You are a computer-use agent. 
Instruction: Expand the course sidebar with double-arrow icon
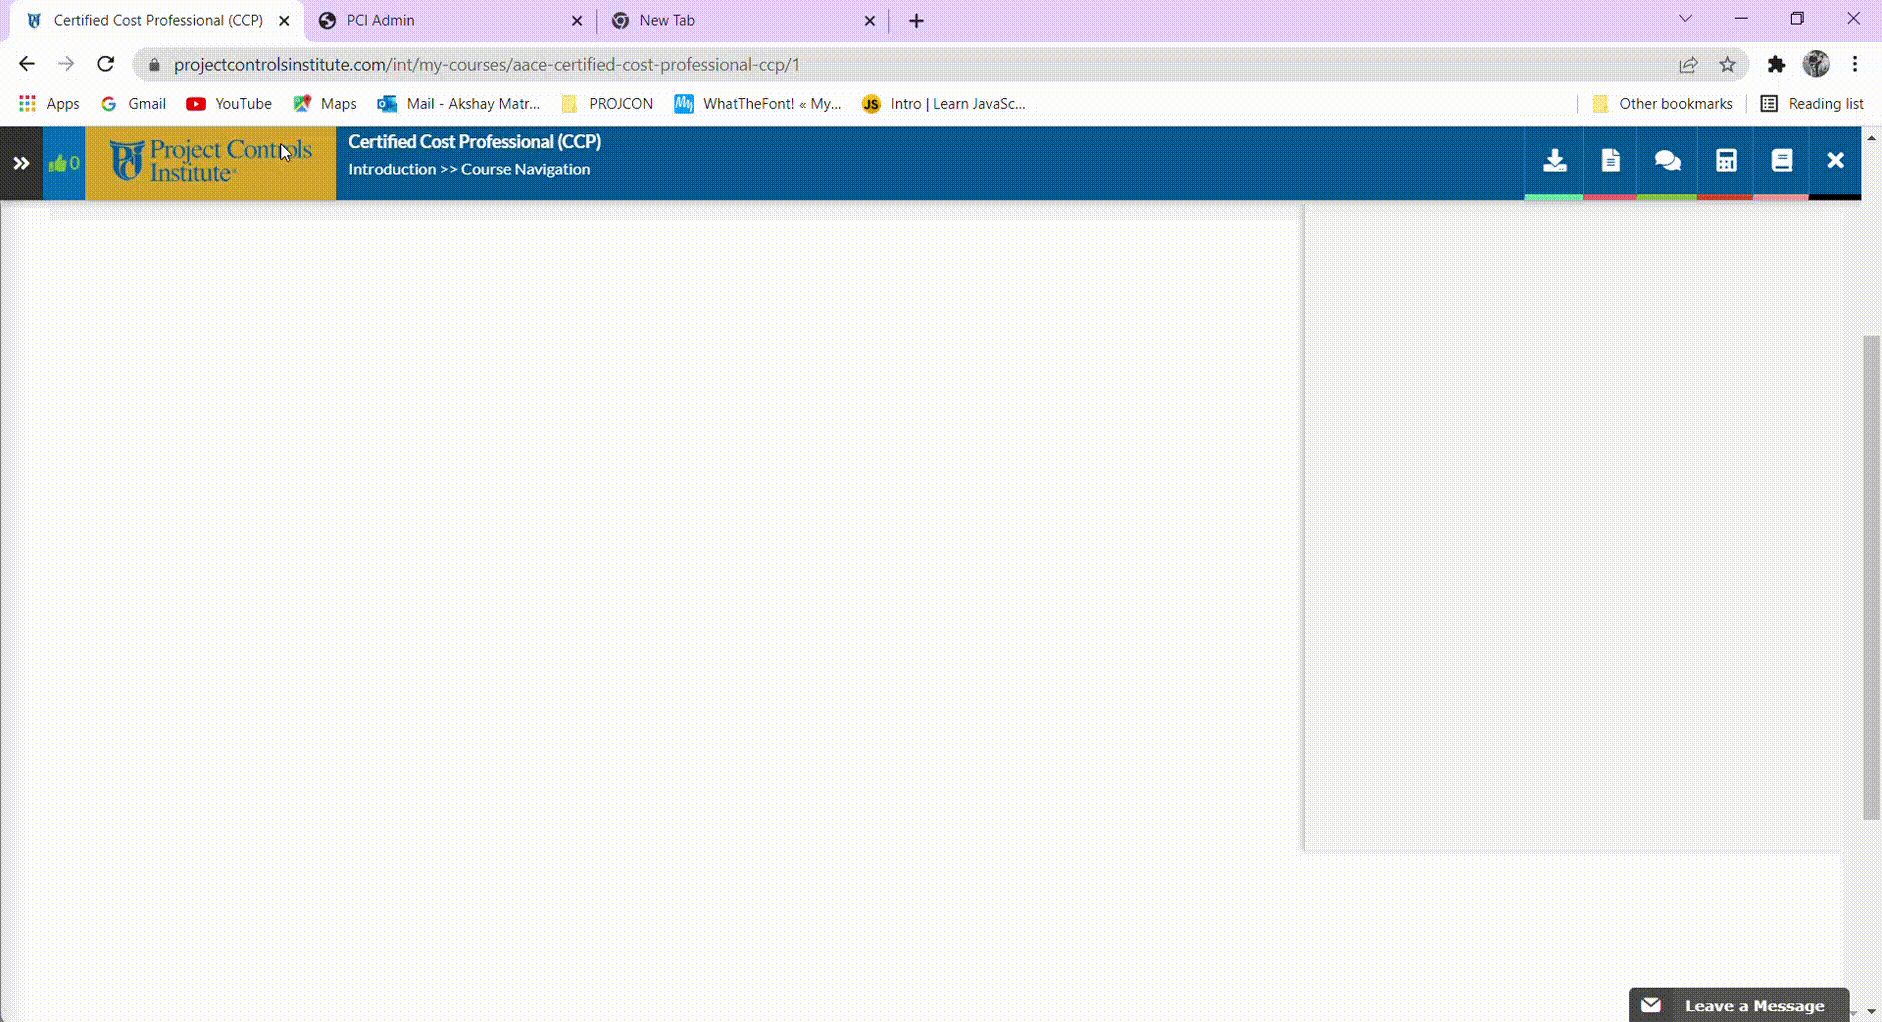[x=21, y=163]
